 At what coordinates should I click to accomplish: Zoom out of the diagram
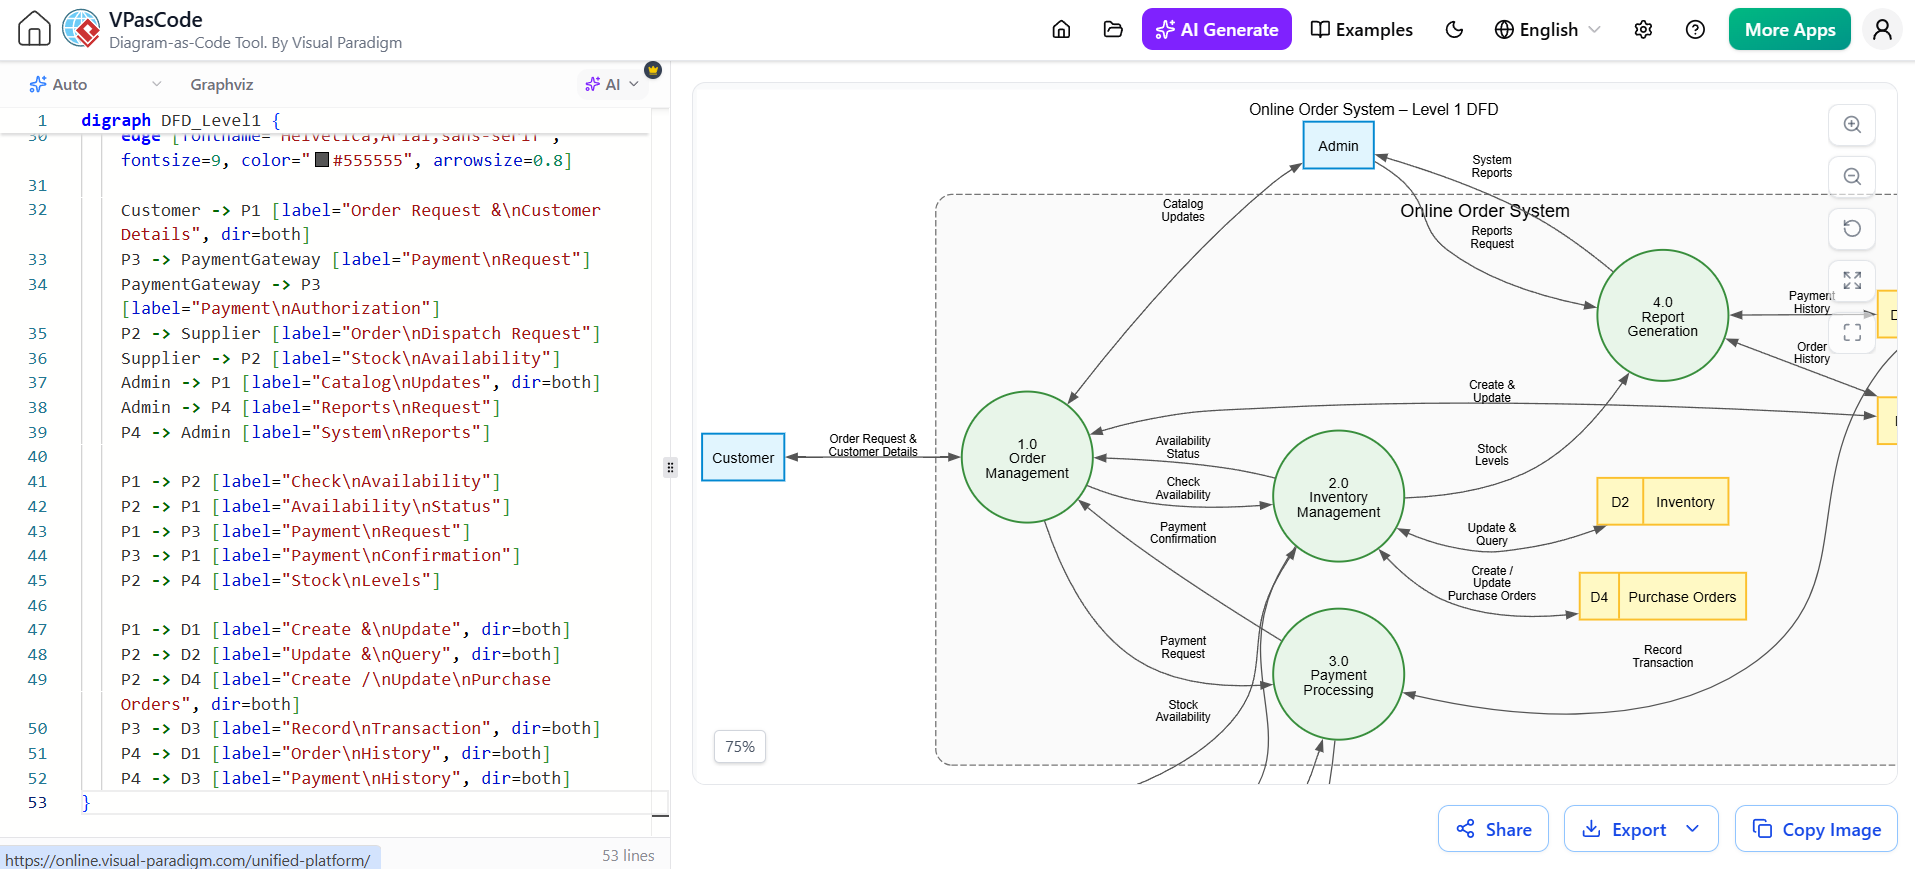[1852, 177]
